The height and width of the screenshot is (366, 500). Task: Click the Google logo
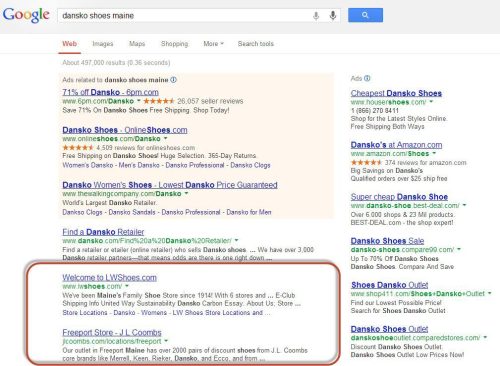tap(26, 15)
